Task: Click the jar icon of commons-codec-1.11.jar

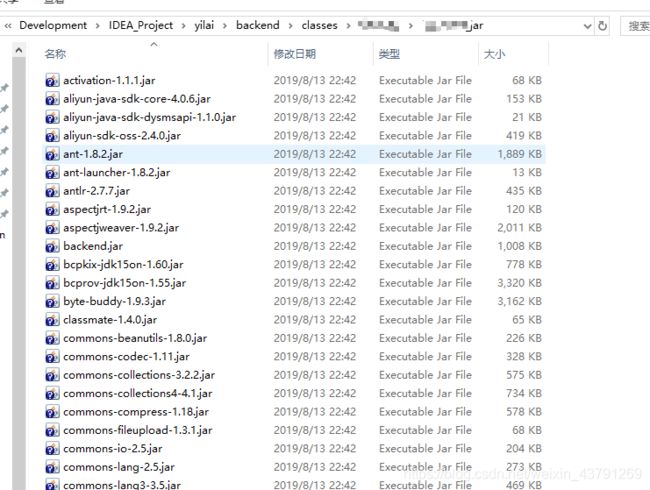Action: click(x=52, y=357)
